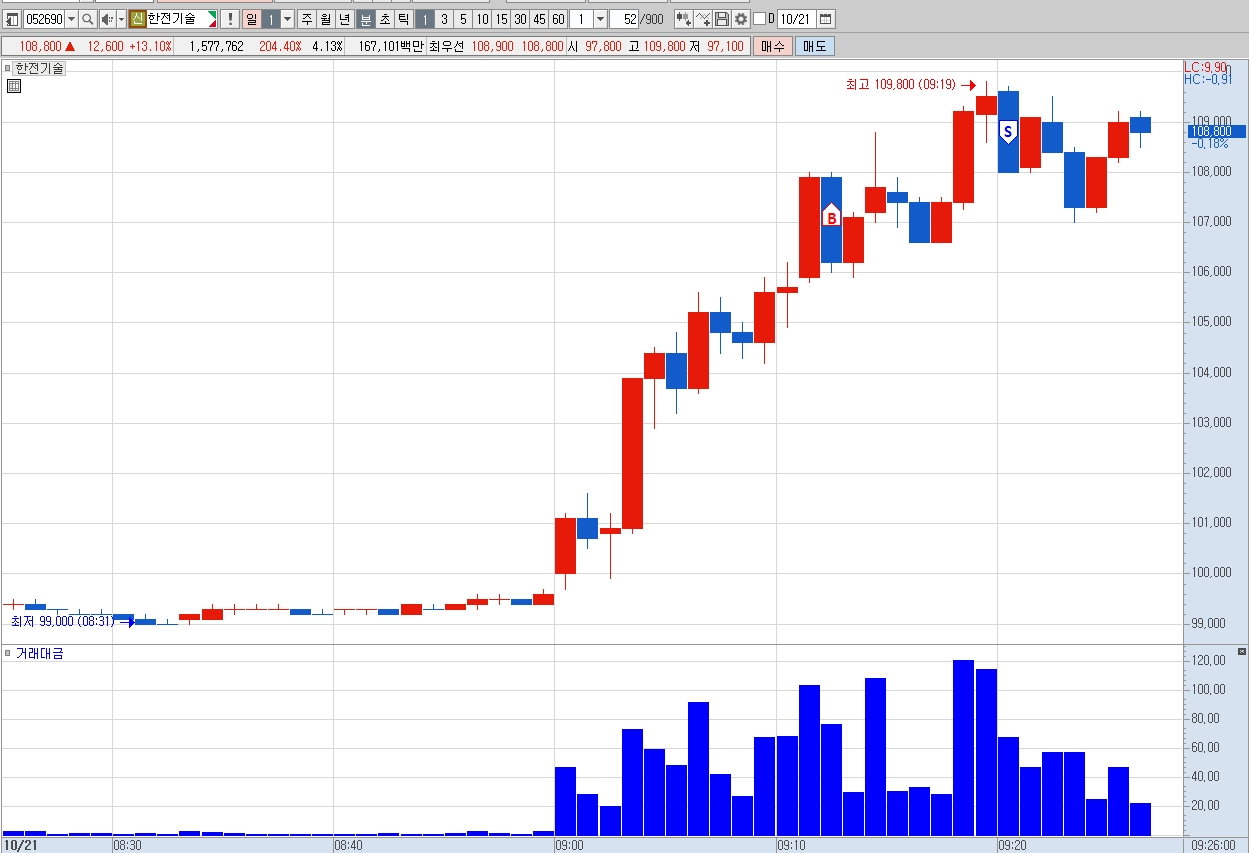Click the line indicator add icon
This screenshot has width=1249, height=853.
703,19
